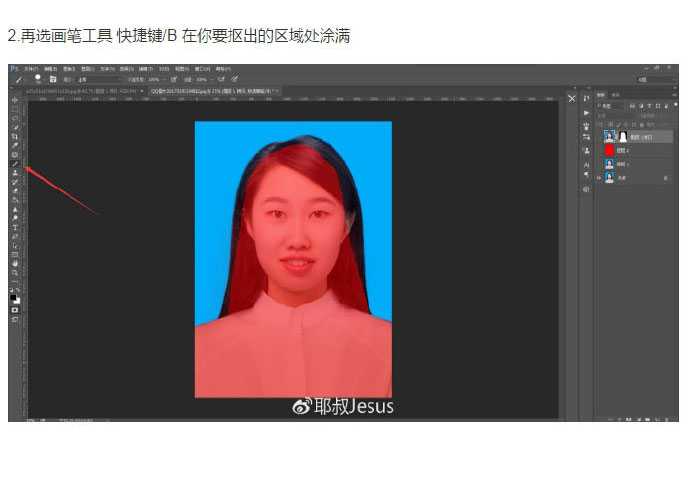Select the top layer's image thumbnail

coord(609,136)
